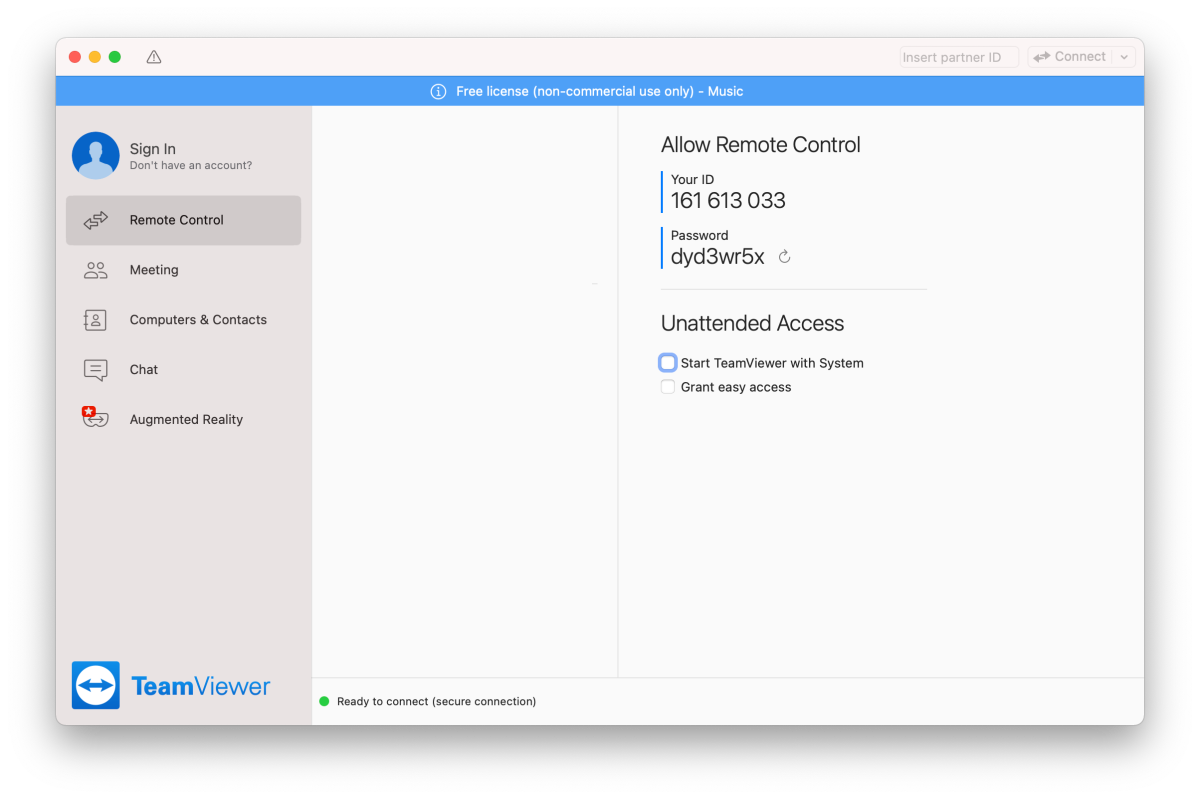This screenshot has height=799, width=1200.
Task: Focus the Insert partner ID field
Action: (959, 57)
